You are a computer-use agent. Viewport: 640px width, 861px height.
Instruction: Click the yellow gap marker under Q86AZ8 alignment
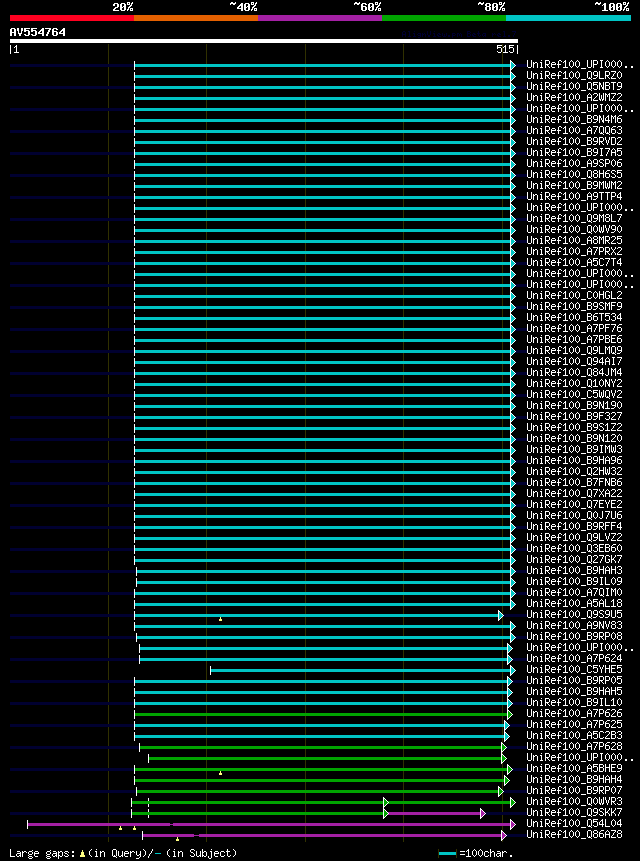177,839
